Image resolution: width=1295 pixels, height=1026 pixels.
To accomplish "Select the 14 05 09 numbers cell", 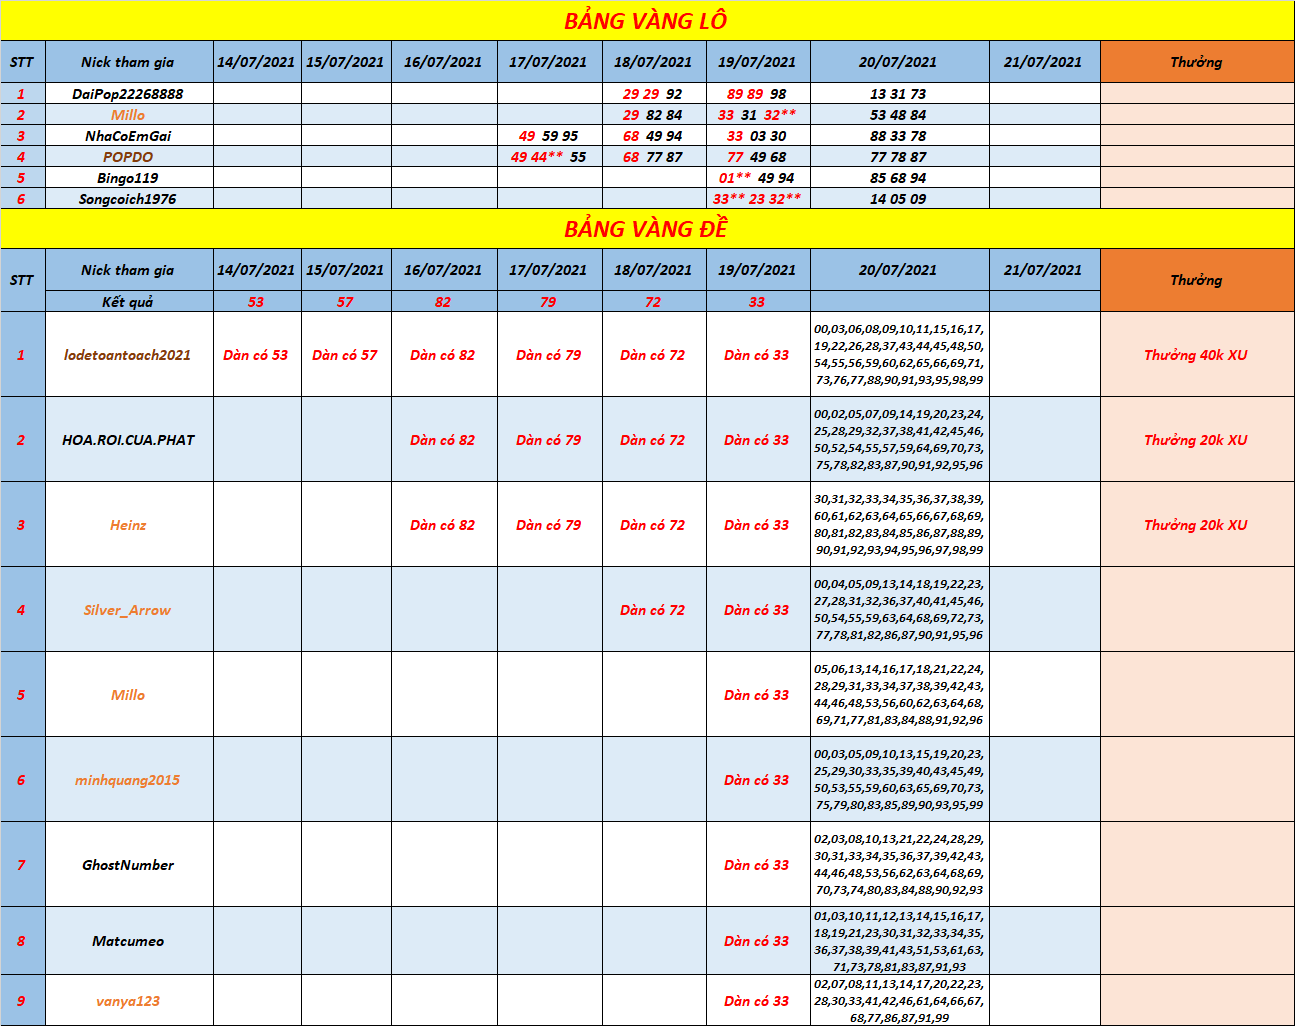I will tap(898, 199).
